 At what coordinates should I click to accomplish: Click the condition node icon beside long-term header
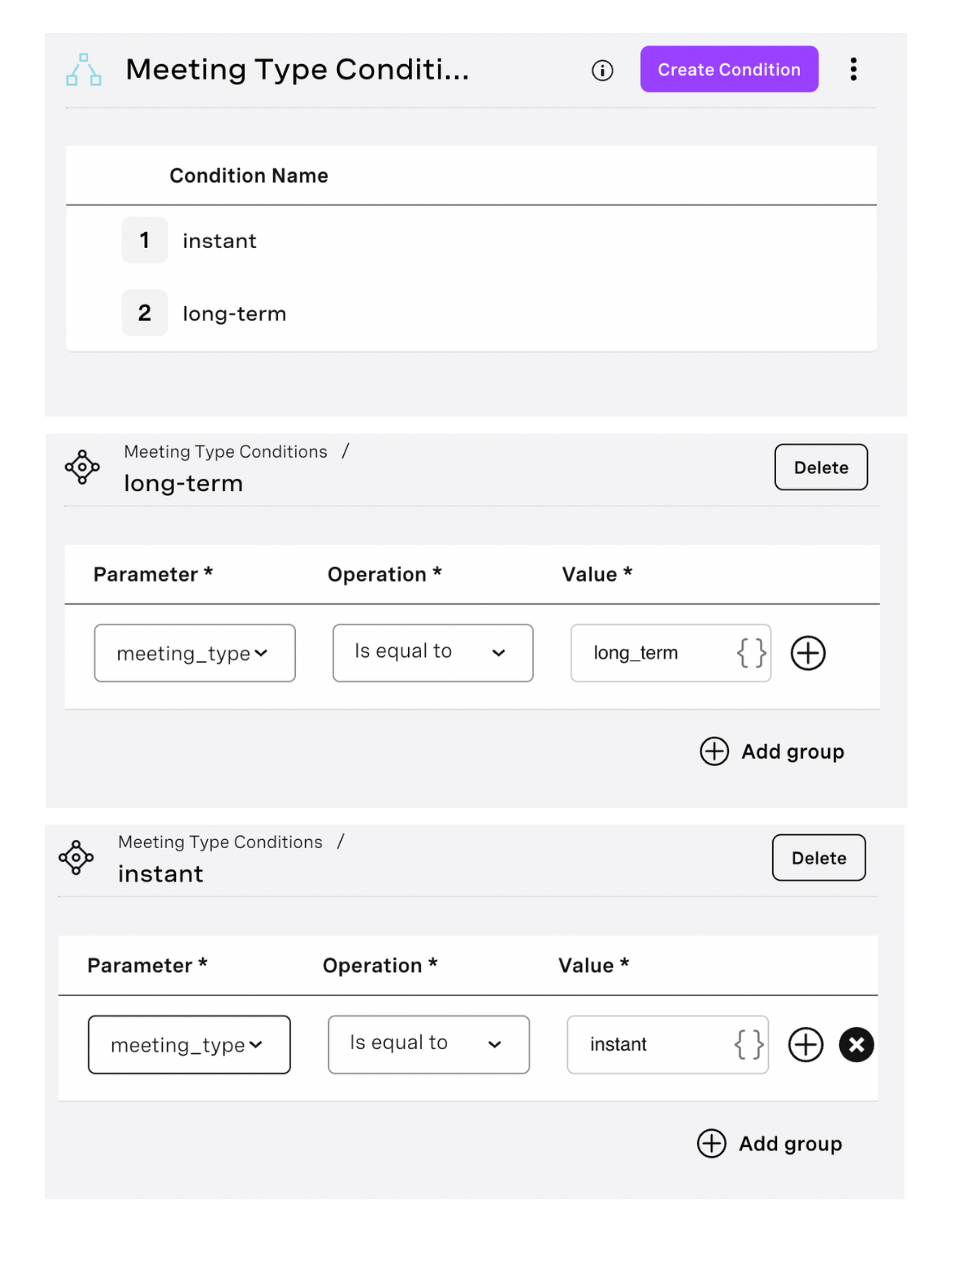coord(82,467)
